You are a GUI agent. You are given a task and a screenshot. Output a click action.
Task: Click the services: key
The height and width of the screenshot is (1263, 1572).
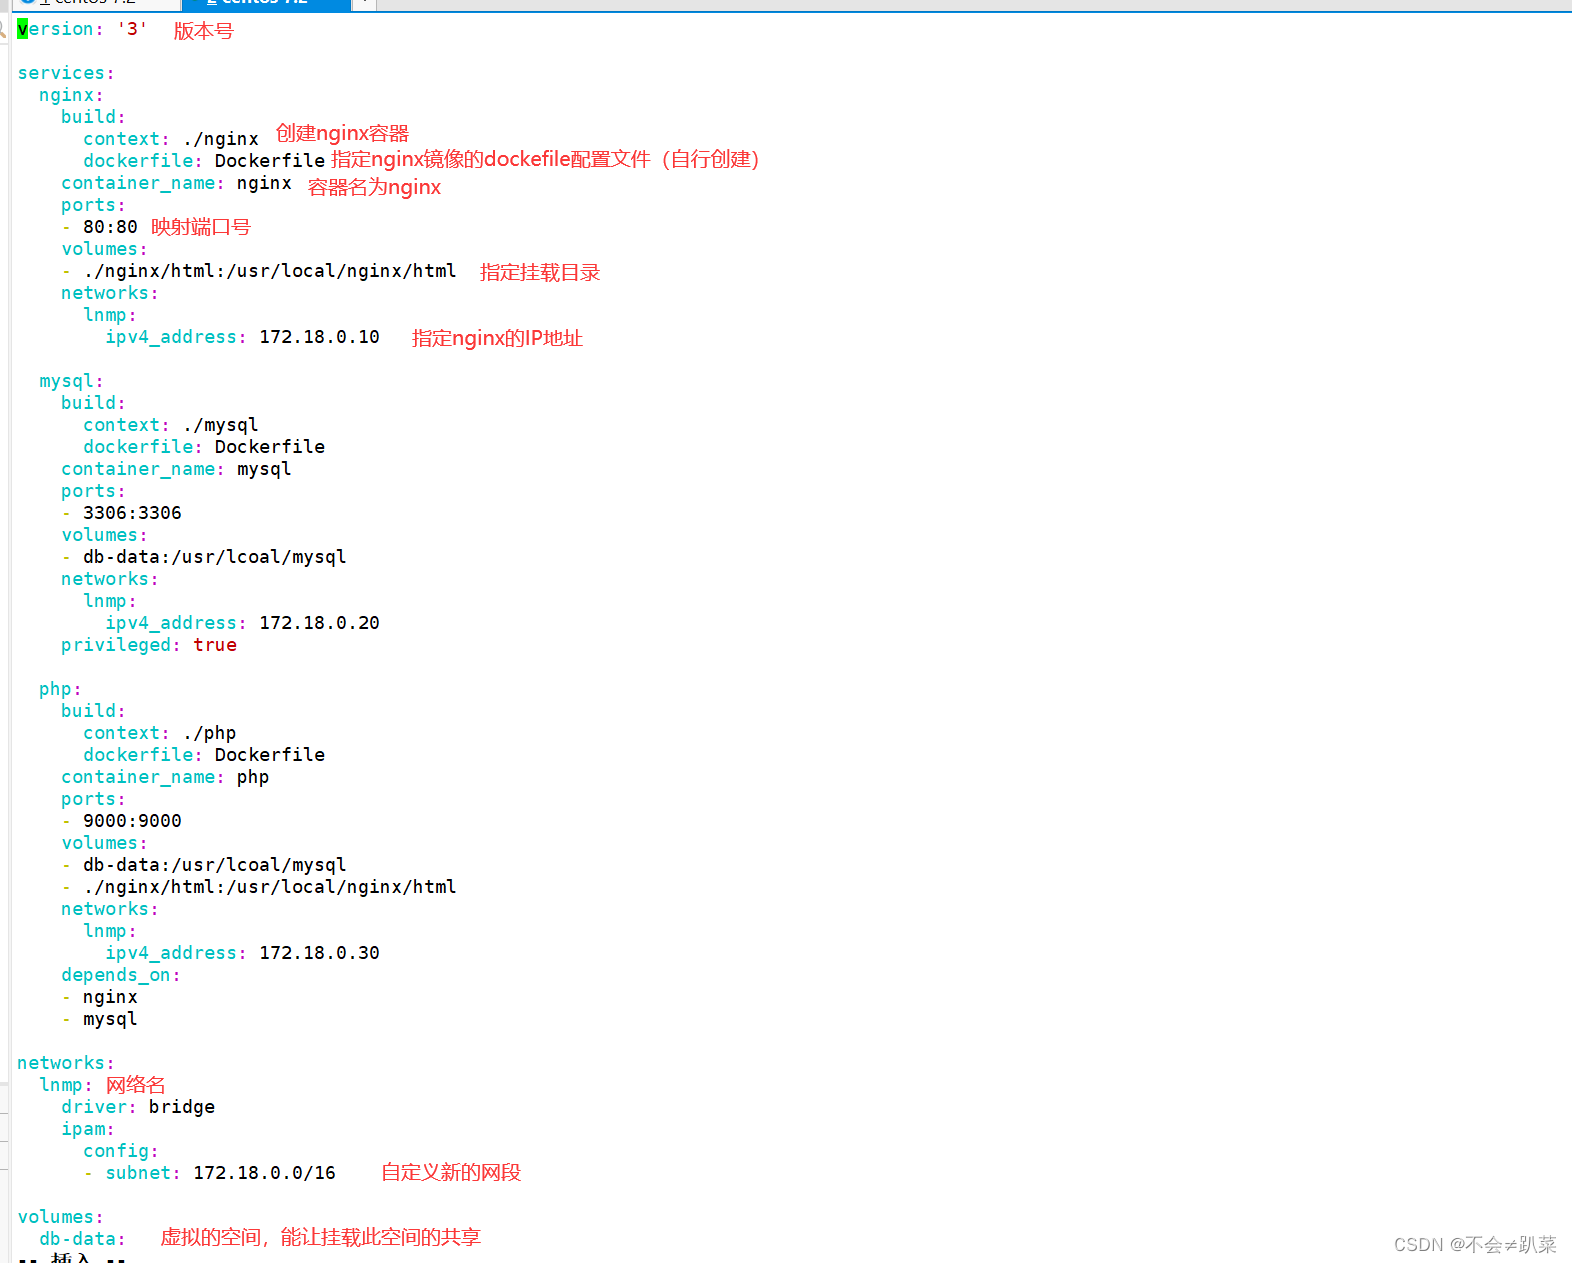click(66, 73)
